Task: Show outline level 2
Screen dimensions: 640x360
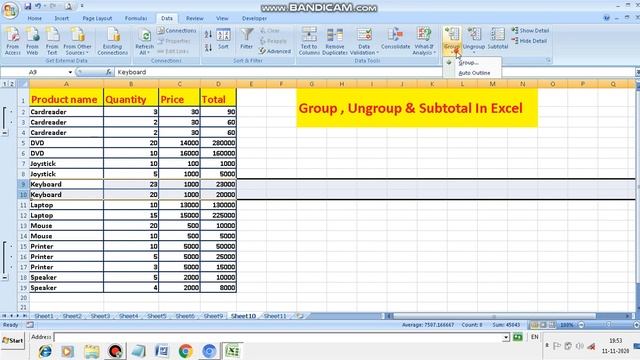Action: click(12, 84)
